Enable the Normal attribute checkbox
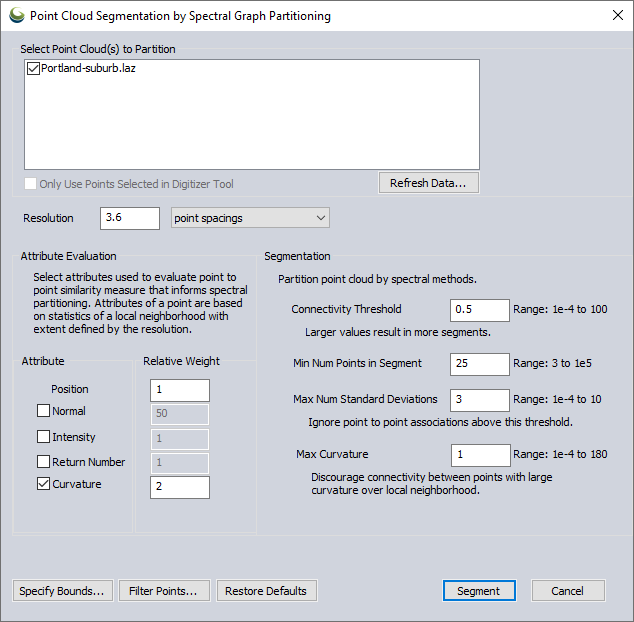634x622 pixels. (43, 411)
